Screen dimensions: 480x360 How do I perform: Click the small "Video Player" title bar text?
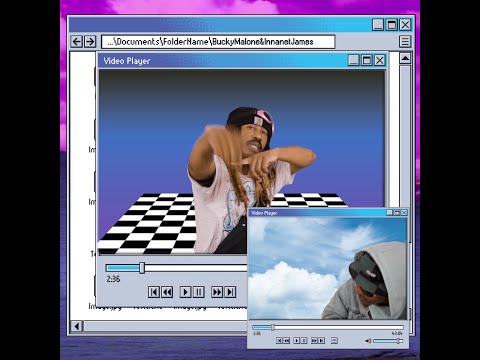(264, 213)
